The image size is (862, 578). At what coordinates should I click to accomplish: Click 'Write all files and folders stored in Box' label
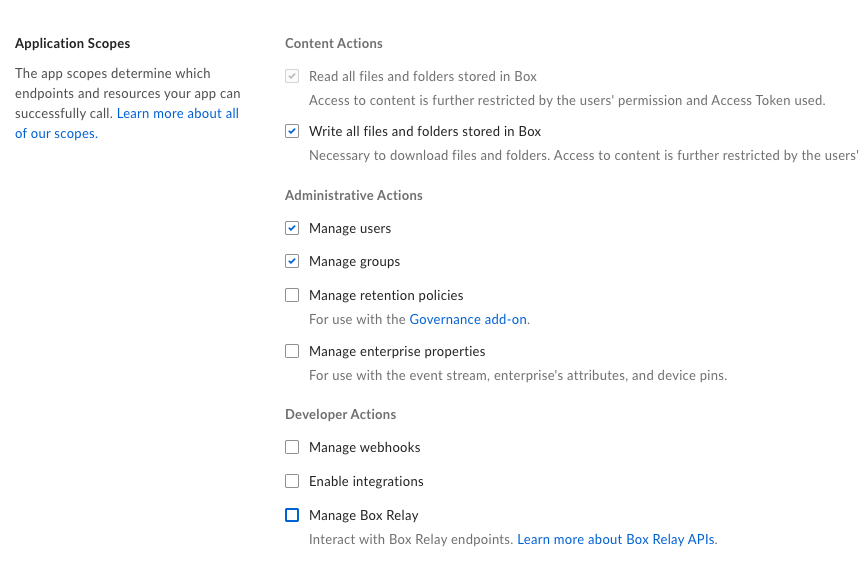click(x=425, y=131)
